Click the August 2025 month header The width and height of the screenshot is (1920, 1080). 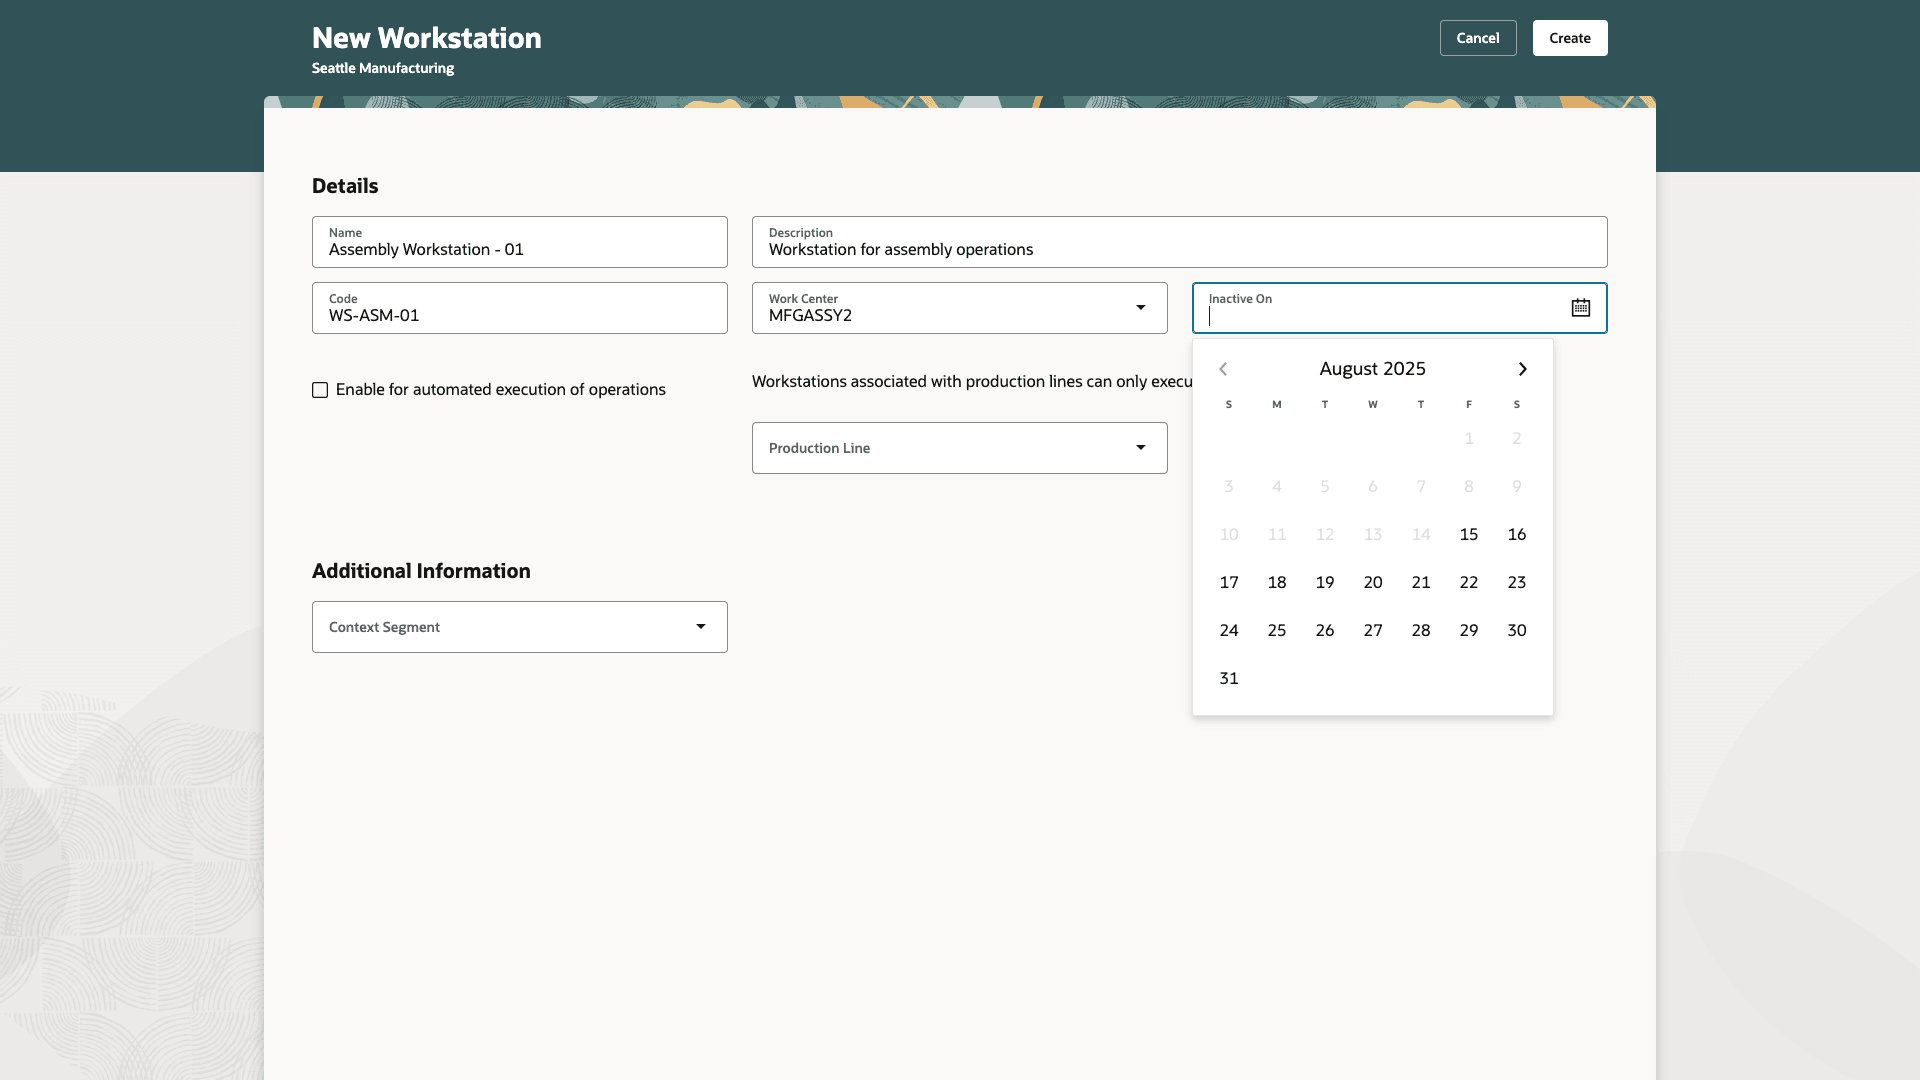click(x=1372, y=368)
